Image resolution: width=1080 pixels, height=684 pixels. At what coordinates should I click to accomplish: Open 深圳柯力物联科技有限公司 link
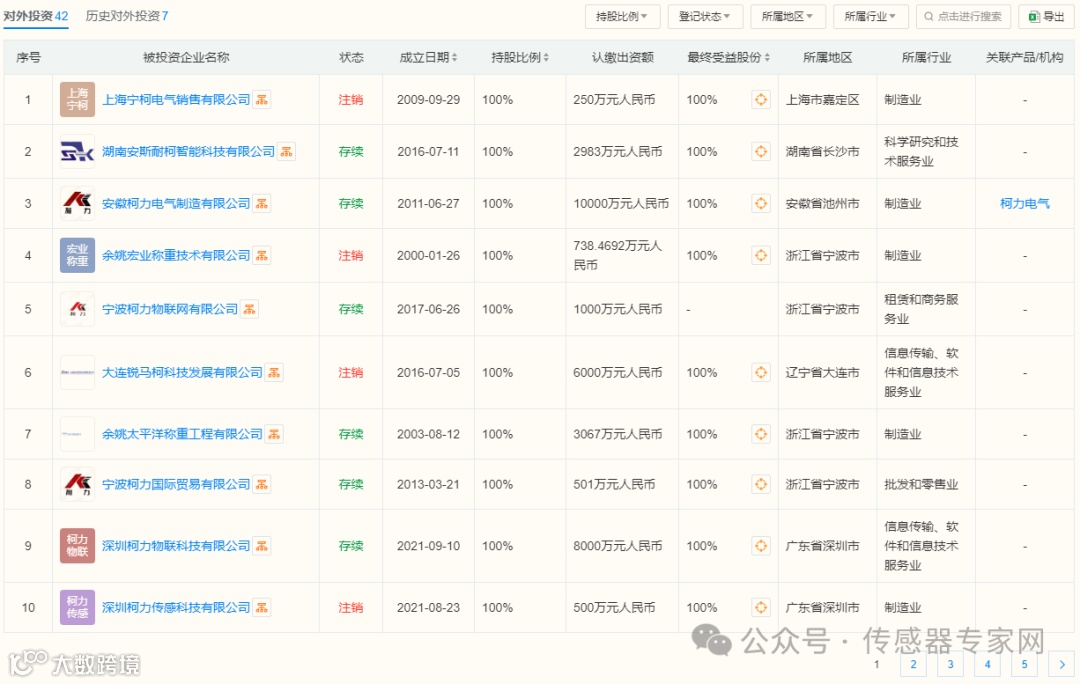click(x=176, y=546)
